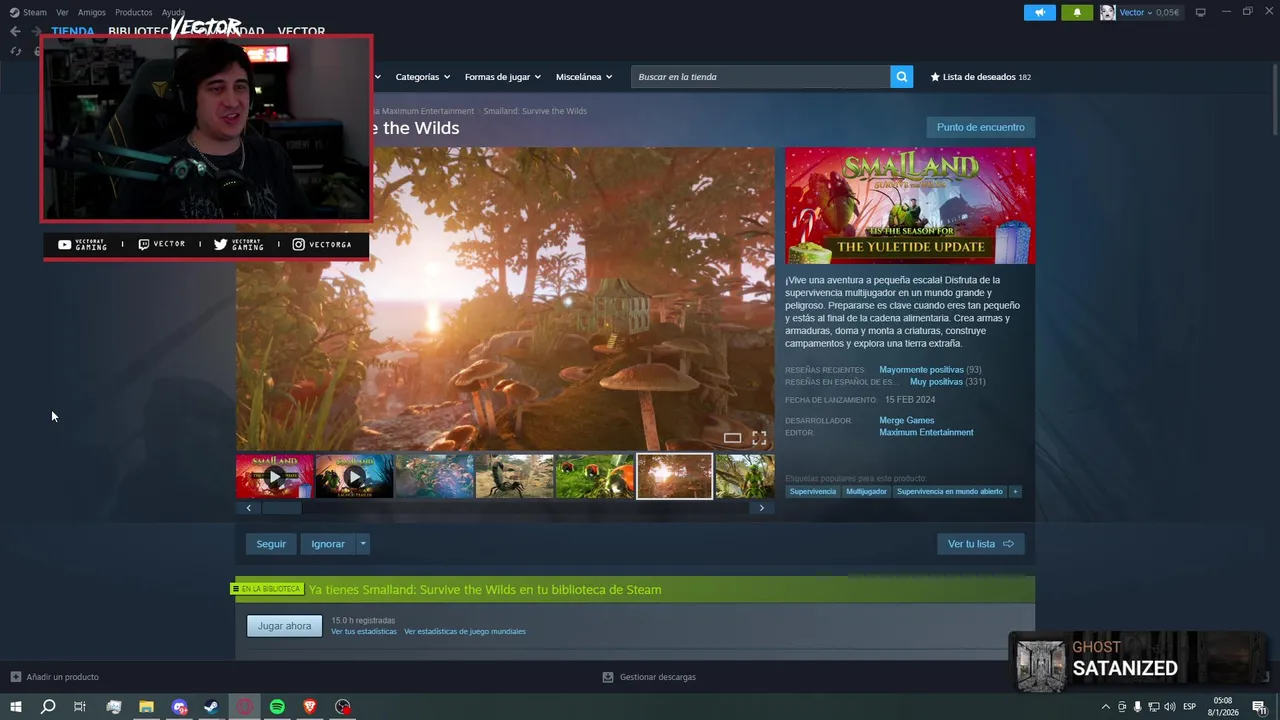This screenshot has height=720, width=1280.
Task: Open the Productos menu
Action: (x=134, y=12)
